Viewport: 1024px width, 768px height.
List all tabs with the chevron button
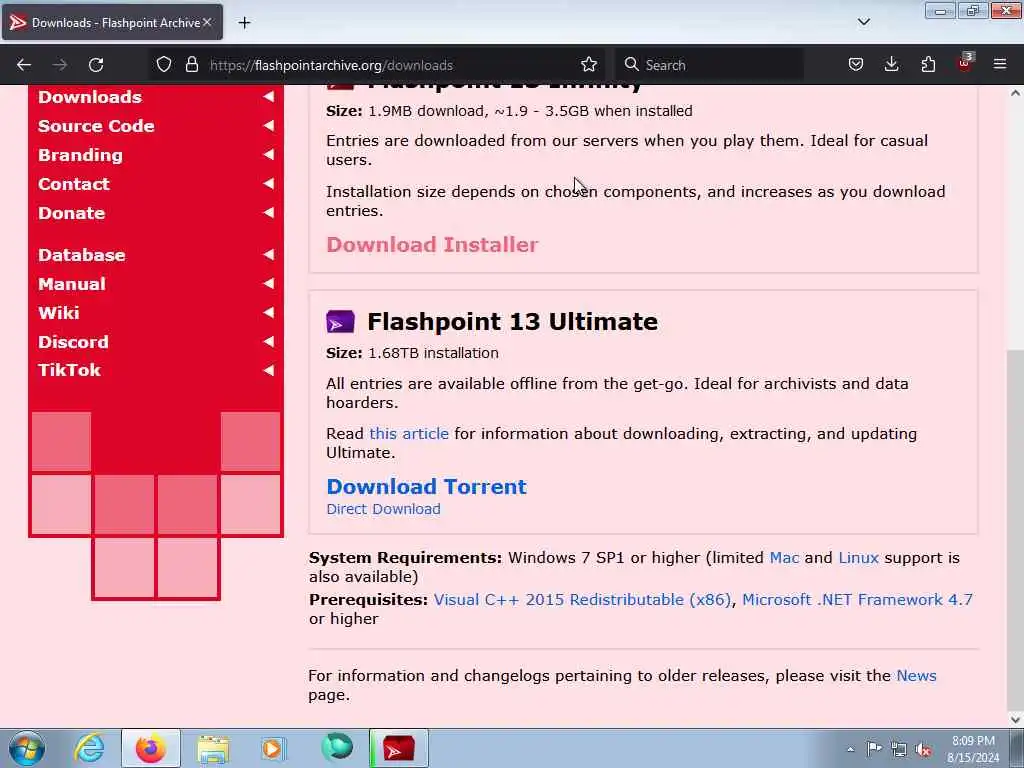pos(863,22)
